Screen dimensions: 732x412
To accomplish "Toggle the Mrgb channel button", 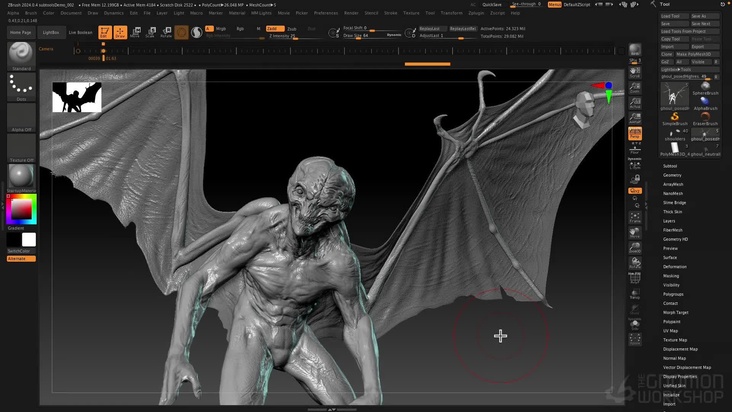I will pyautogui.click(x=221, y=29).
